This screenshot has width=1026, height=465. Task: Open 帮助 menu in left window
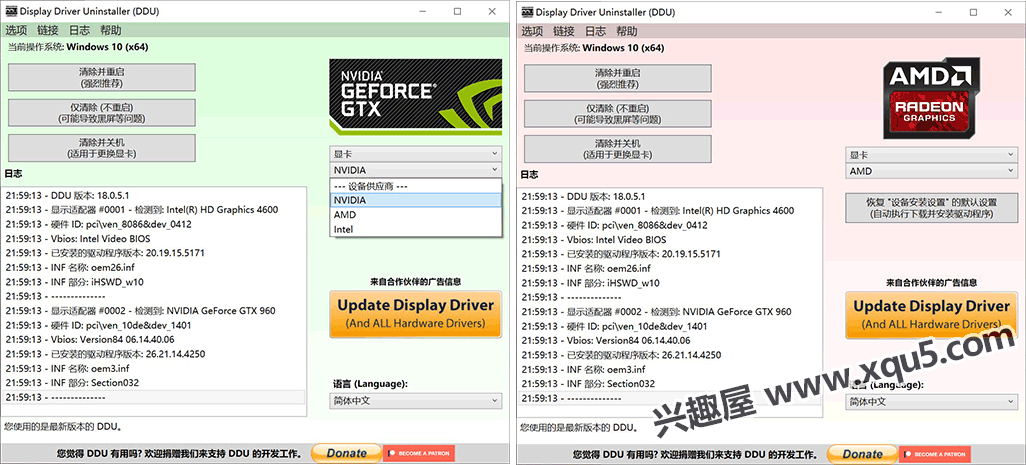point(111,30)
